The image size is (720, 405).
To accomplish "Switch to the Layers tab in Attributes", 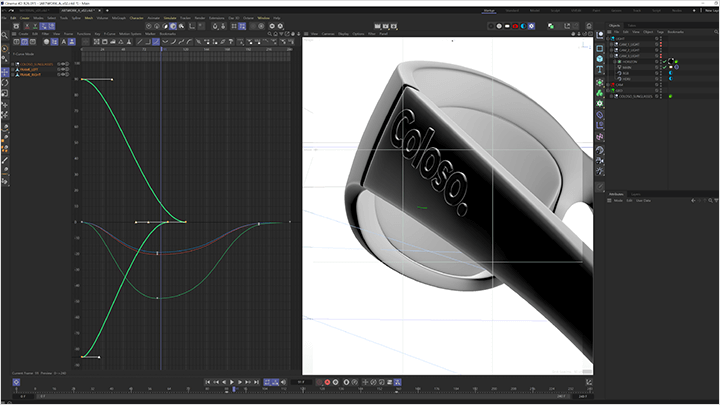I will pos(636,194).
